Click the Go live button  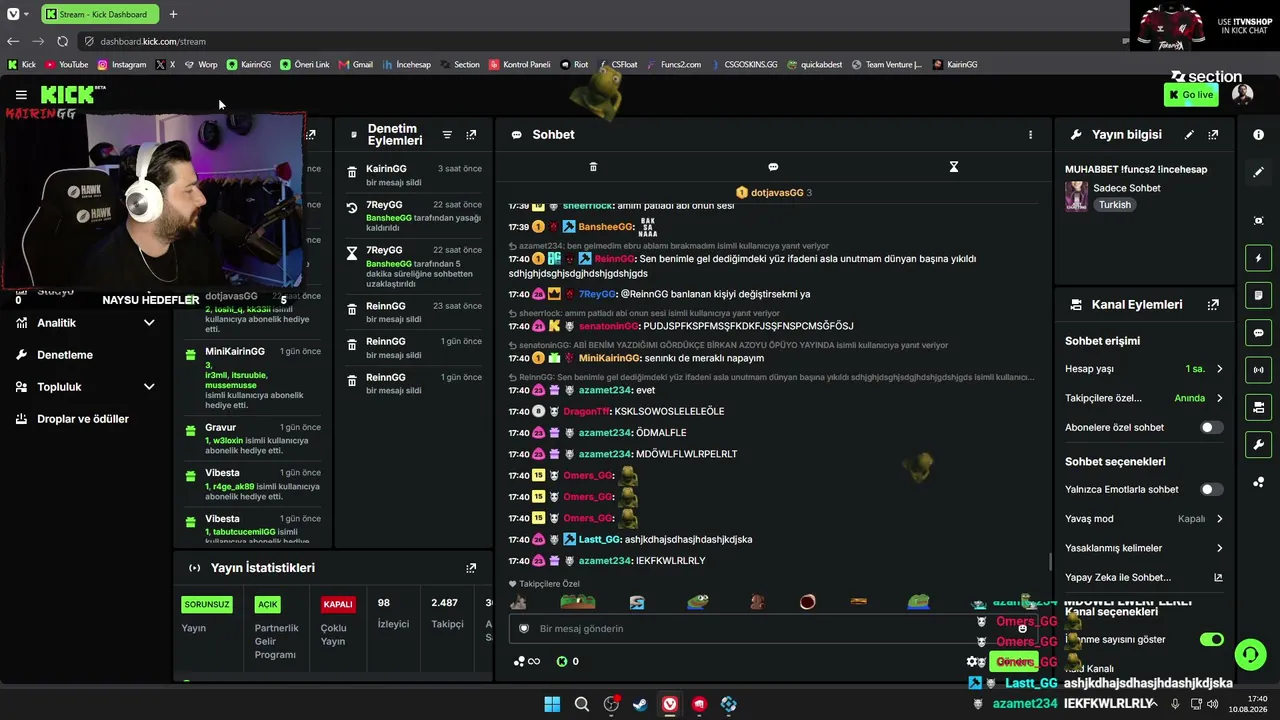[x=1191, y=95]
